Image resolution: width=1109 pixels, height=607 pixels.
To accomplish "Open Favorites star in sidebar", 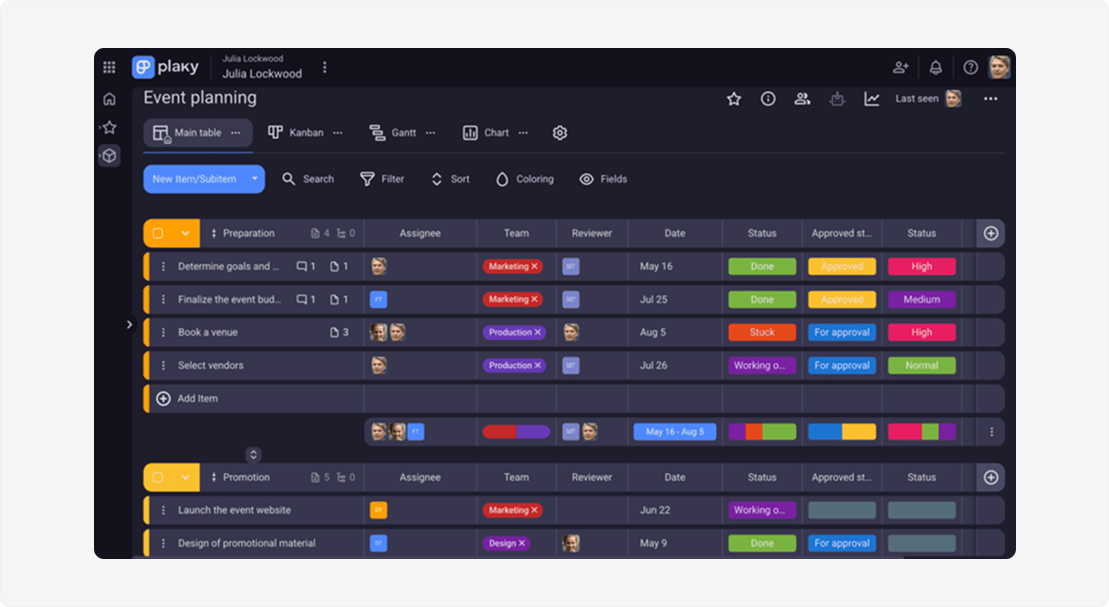I will tap(109, 127).
